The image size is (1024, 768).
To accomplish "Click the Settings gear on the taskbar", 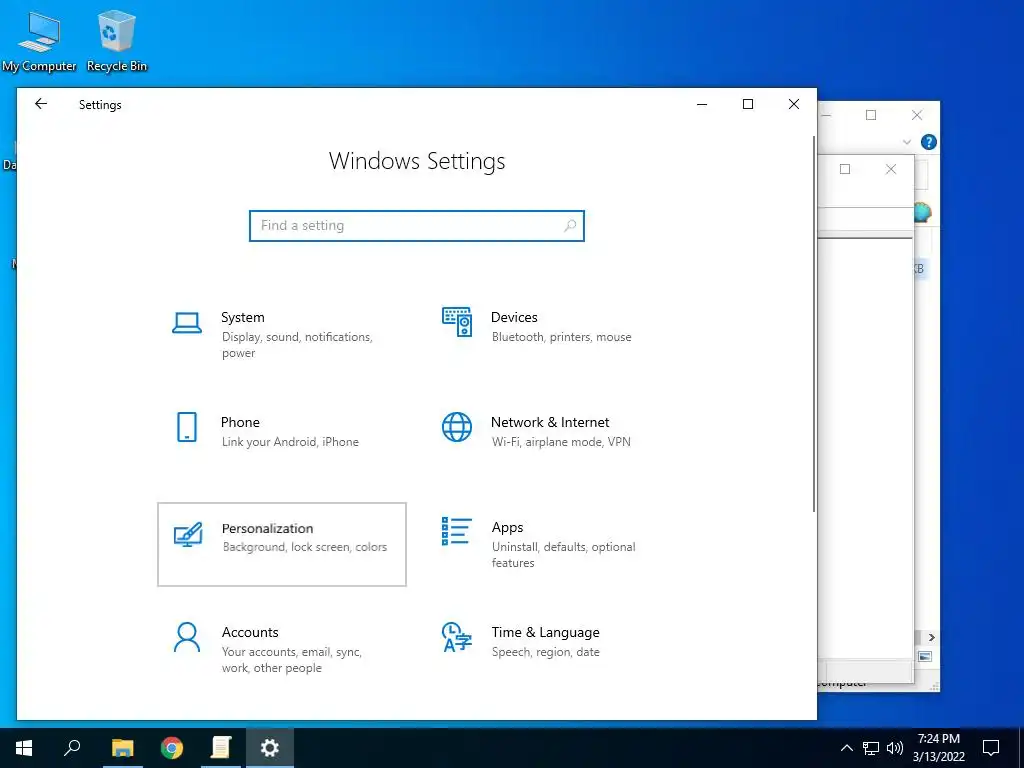I will coord(270,748).
